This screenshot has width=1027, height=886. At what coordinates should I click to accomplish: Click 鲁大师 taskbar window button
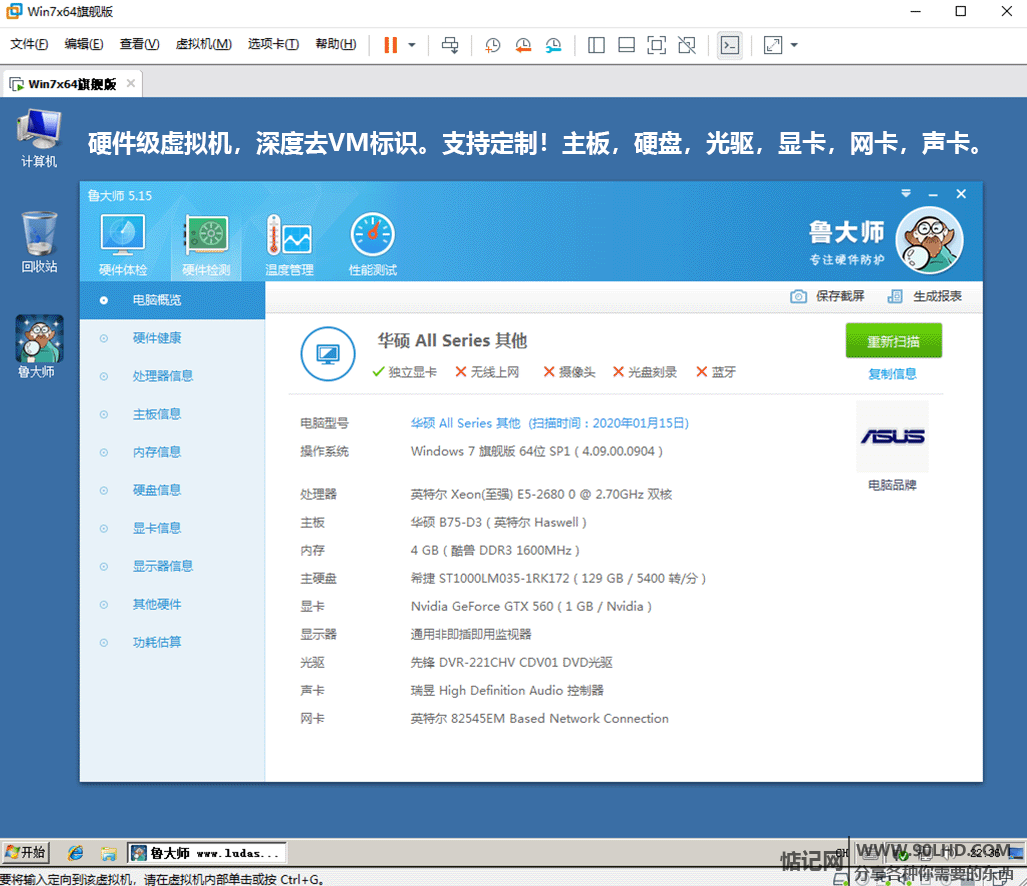206,853
